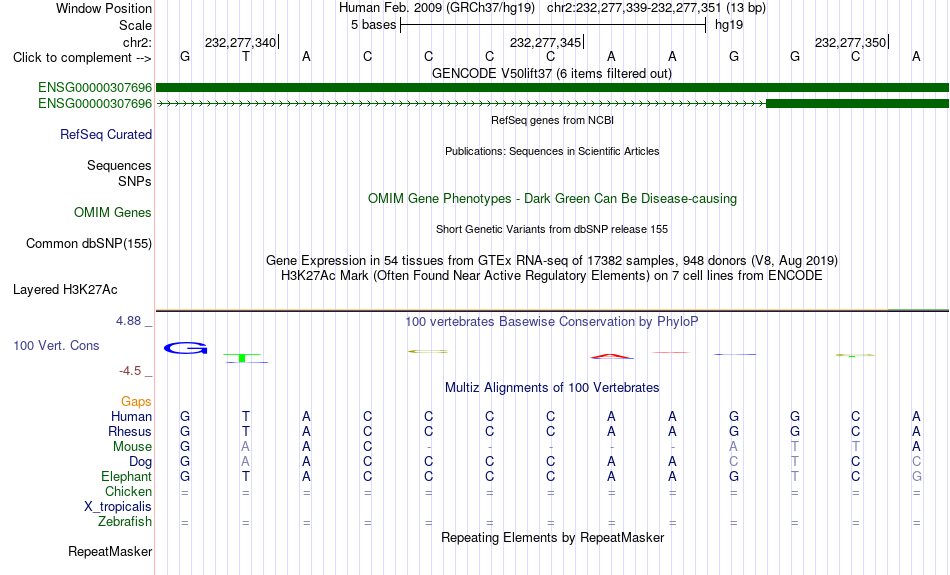Click 'Repeating Elements by RepeatMasker' title

[552, 538]
